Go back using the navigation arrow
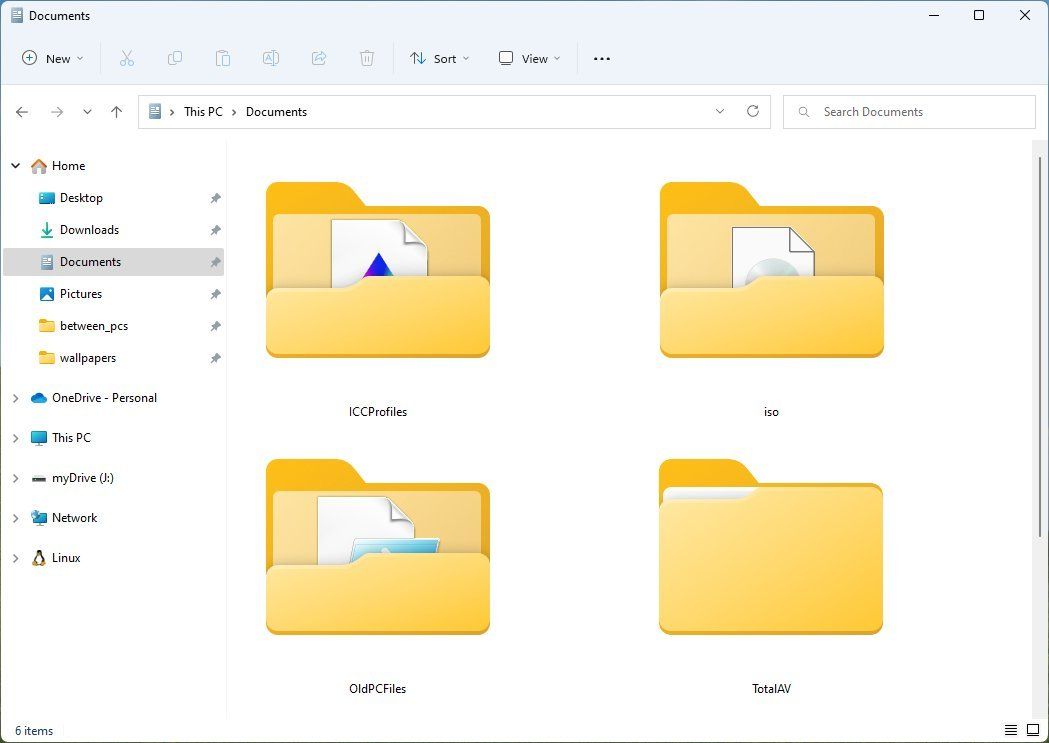1049x743 pixels. (22, 111)
